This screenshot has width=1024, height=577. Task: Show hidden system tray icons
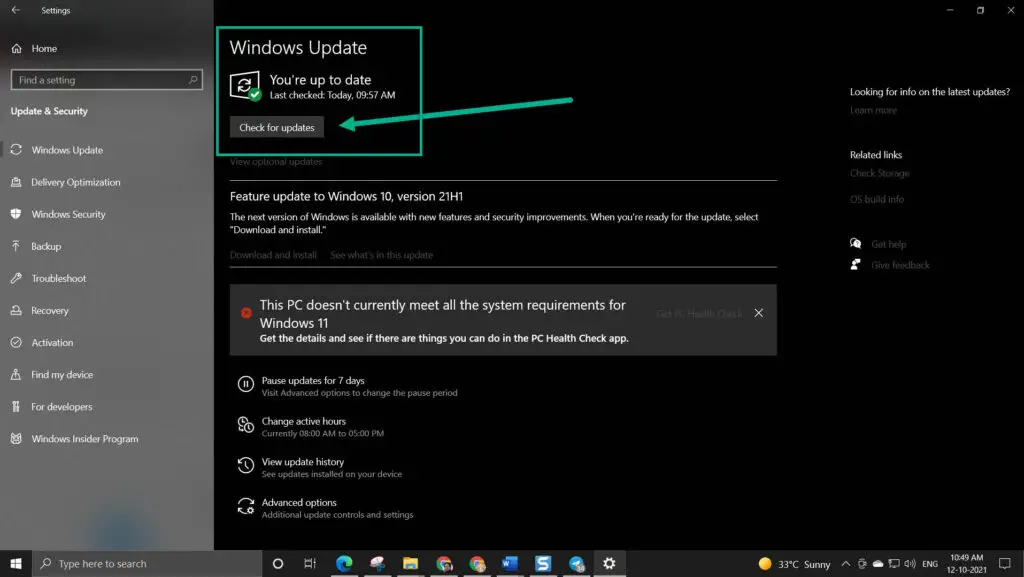(x=846, y=563)
